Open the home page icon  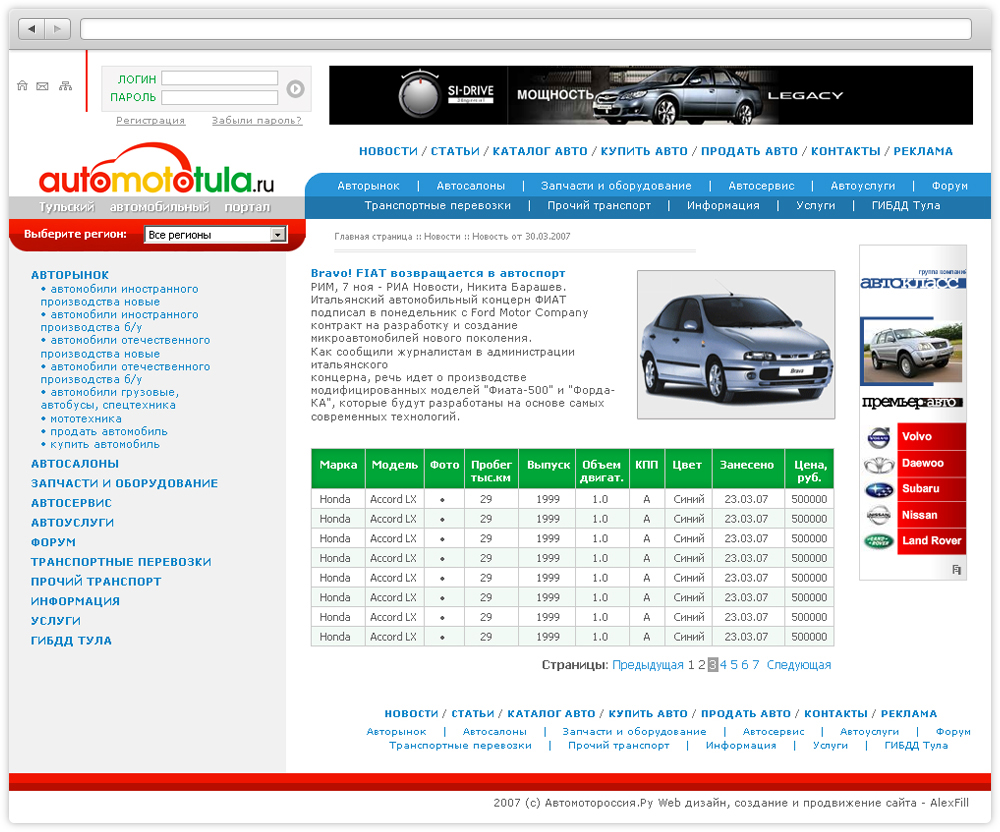[22, 85]
